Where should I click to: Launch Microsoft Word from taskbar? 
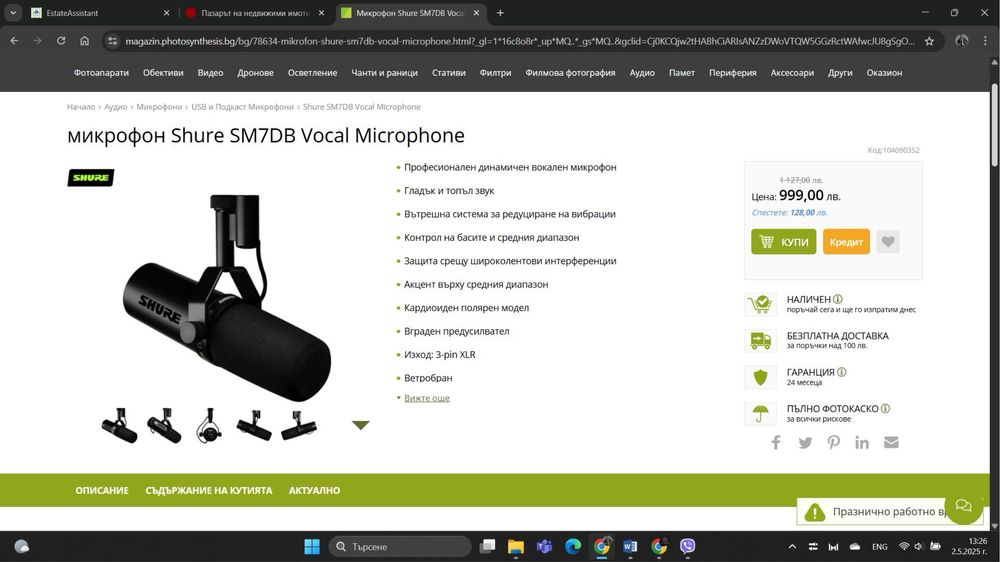(630, 546)
